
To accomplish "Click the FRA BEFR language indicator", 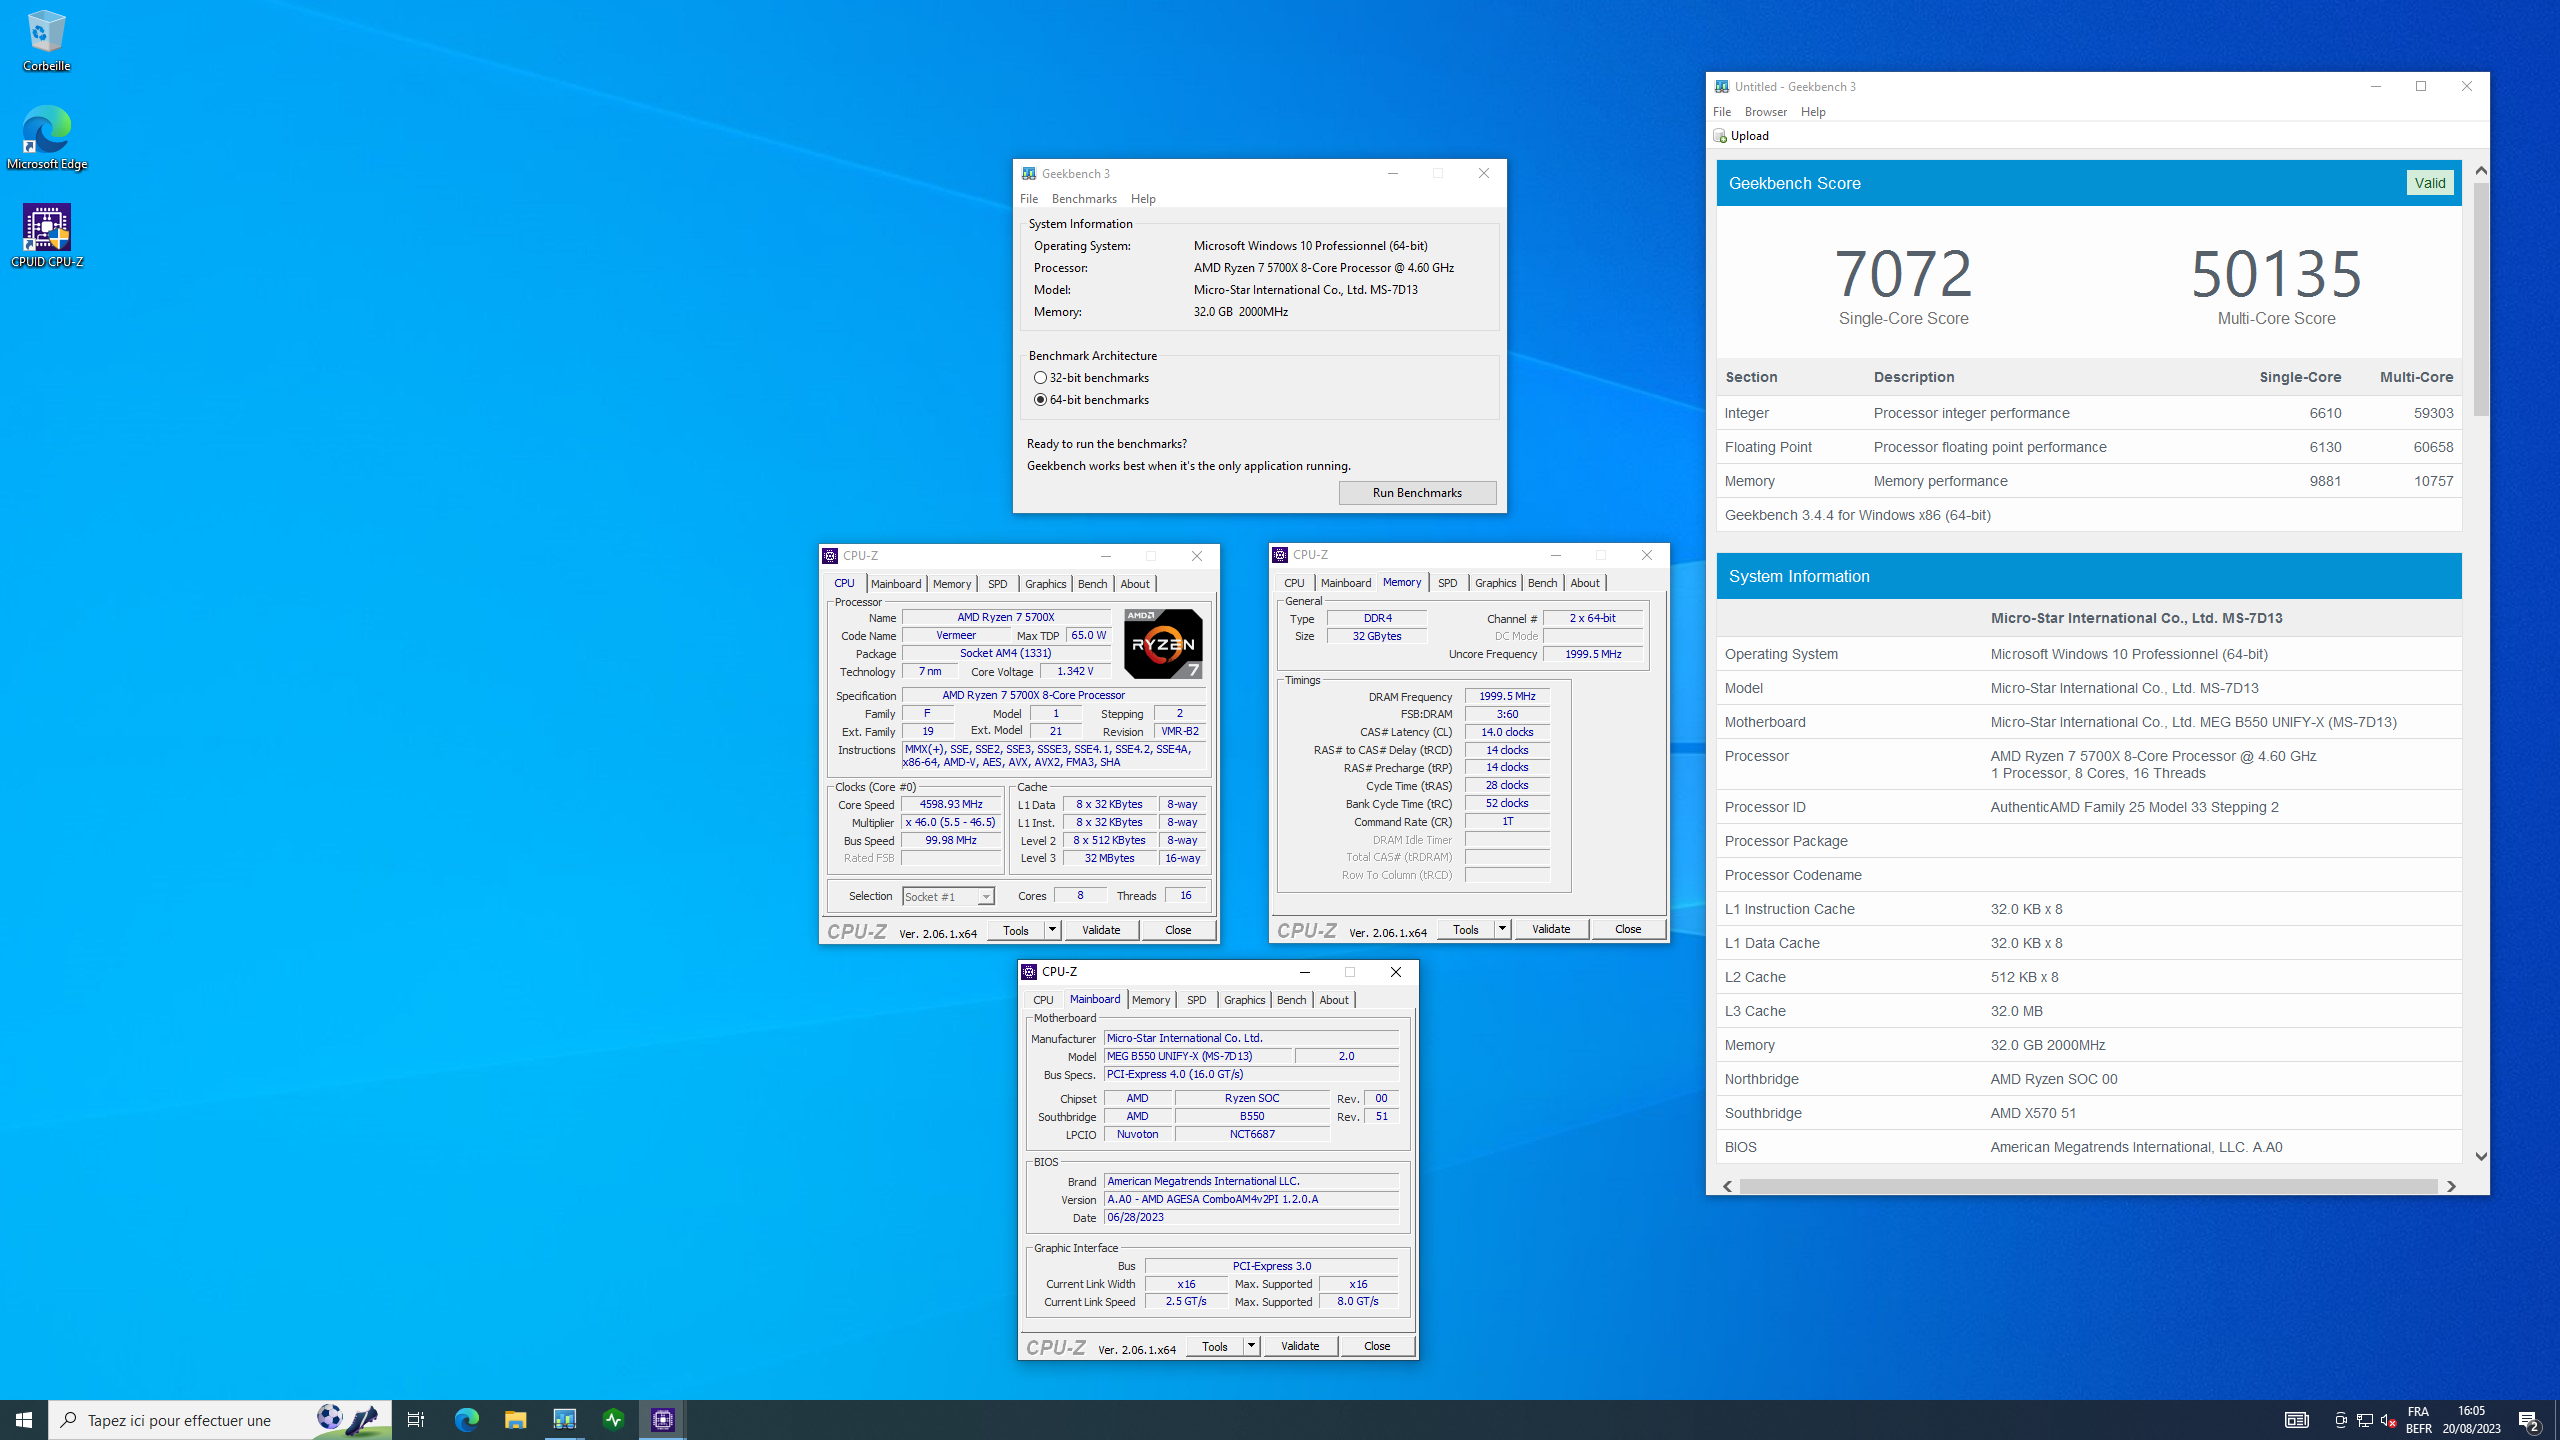I will [x=2418, y=1419].
